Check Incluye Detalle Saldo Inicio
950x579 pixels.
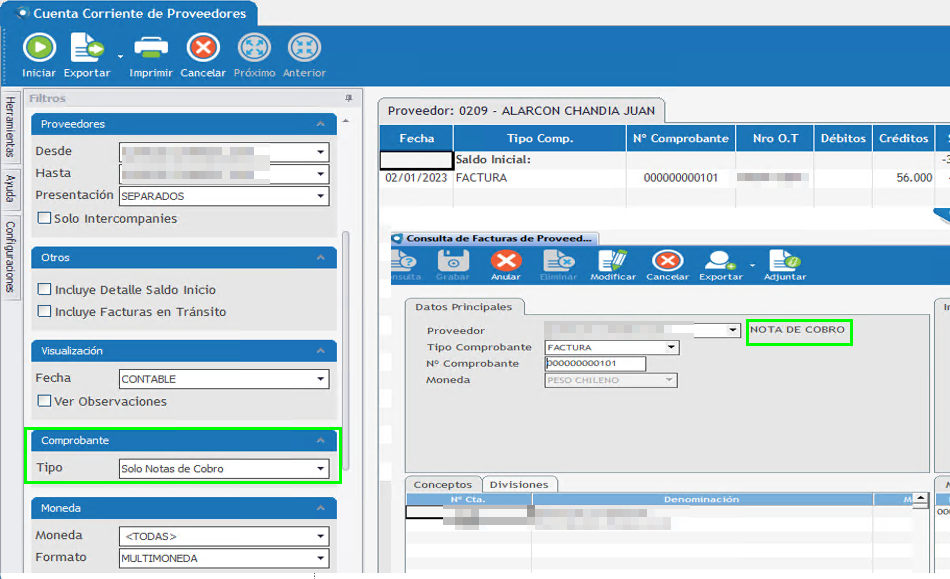(44, 290)
